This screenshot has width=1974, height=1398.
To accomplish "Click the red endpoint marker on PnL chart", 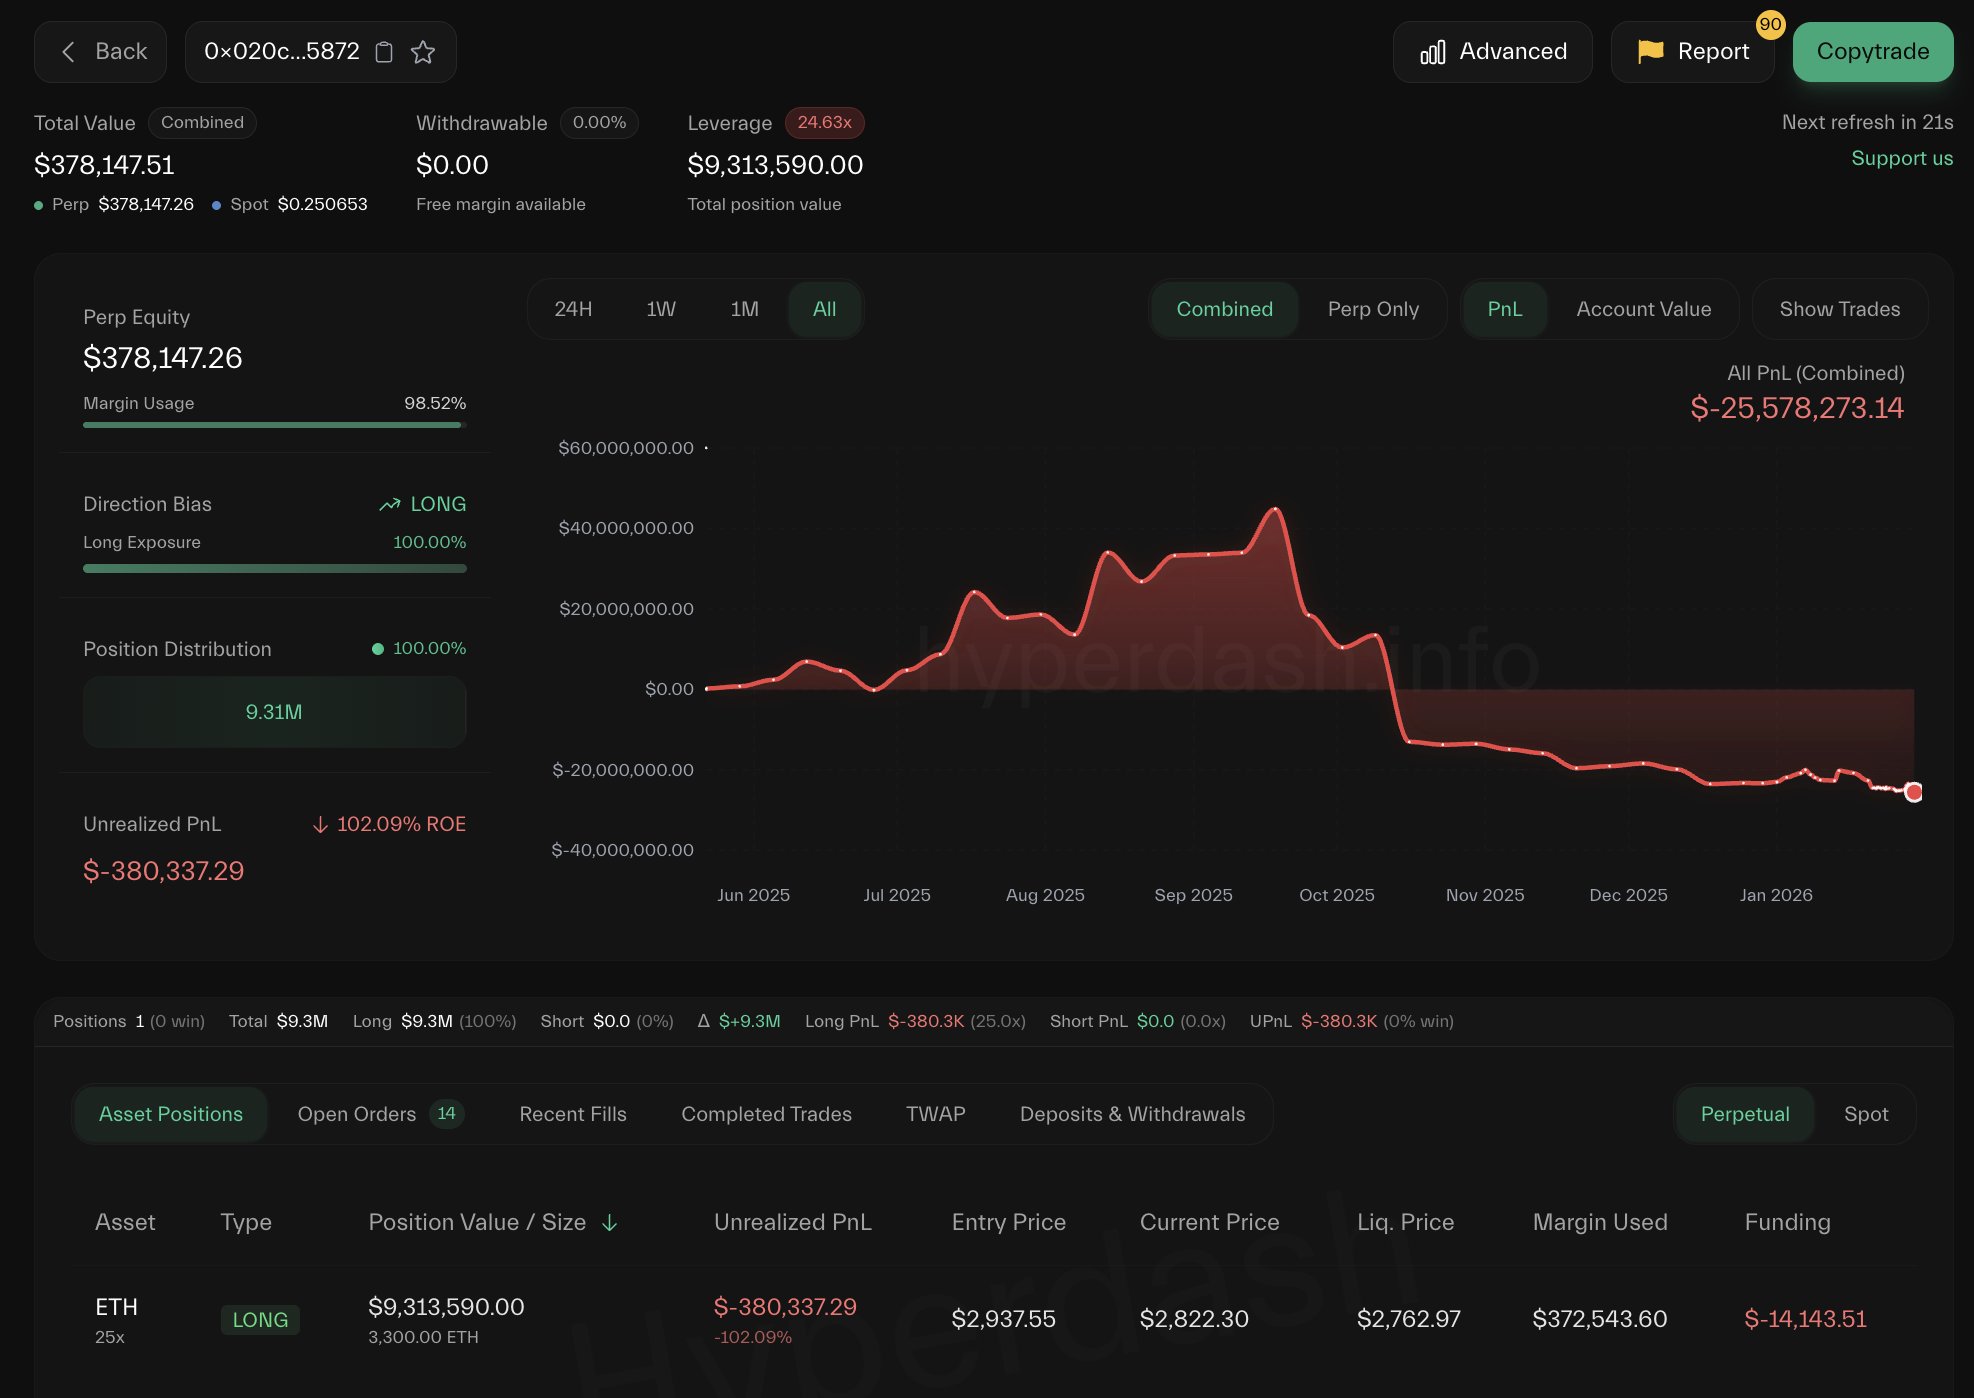I will pyautogui.click(x=1913, y=792).
